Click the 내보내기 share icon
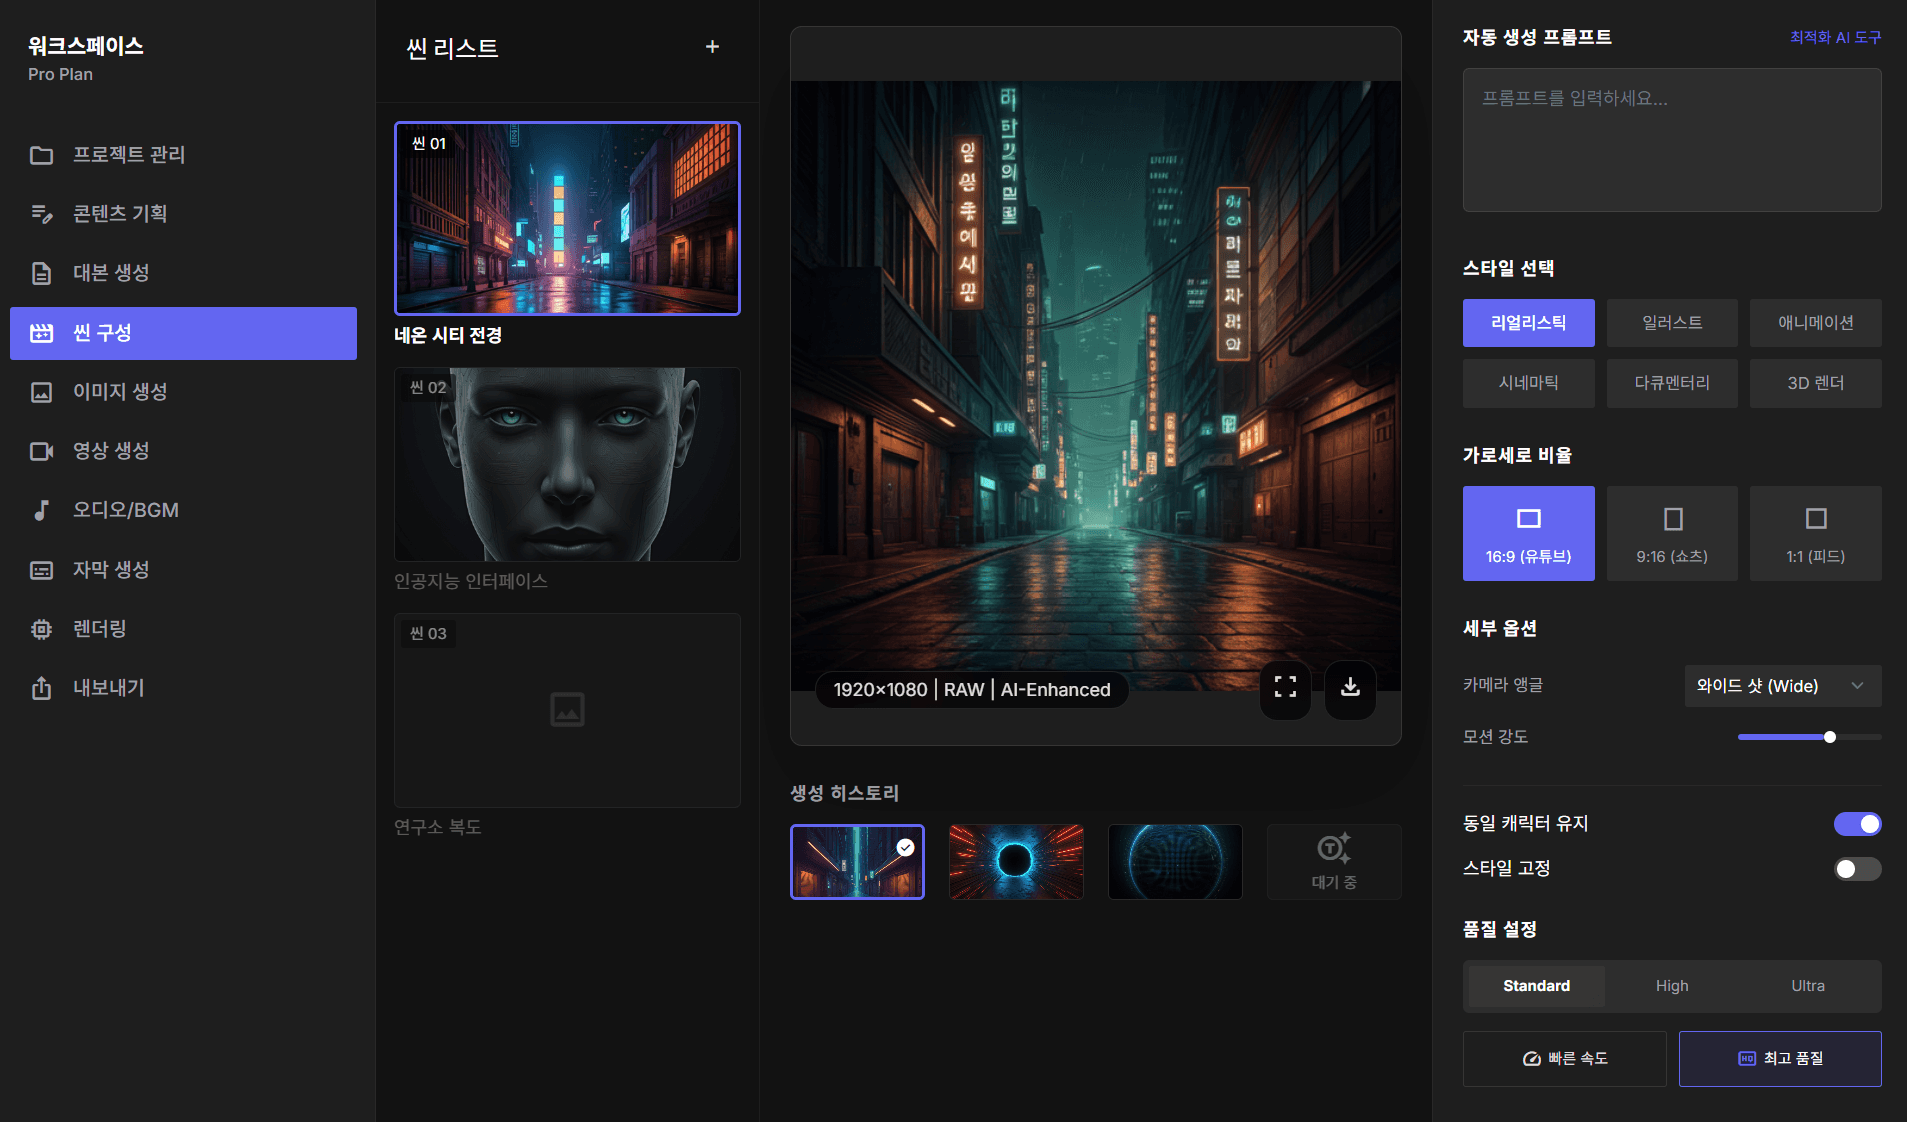Viewport: 1907px width, 1122px height. click(x=41, y=688)
